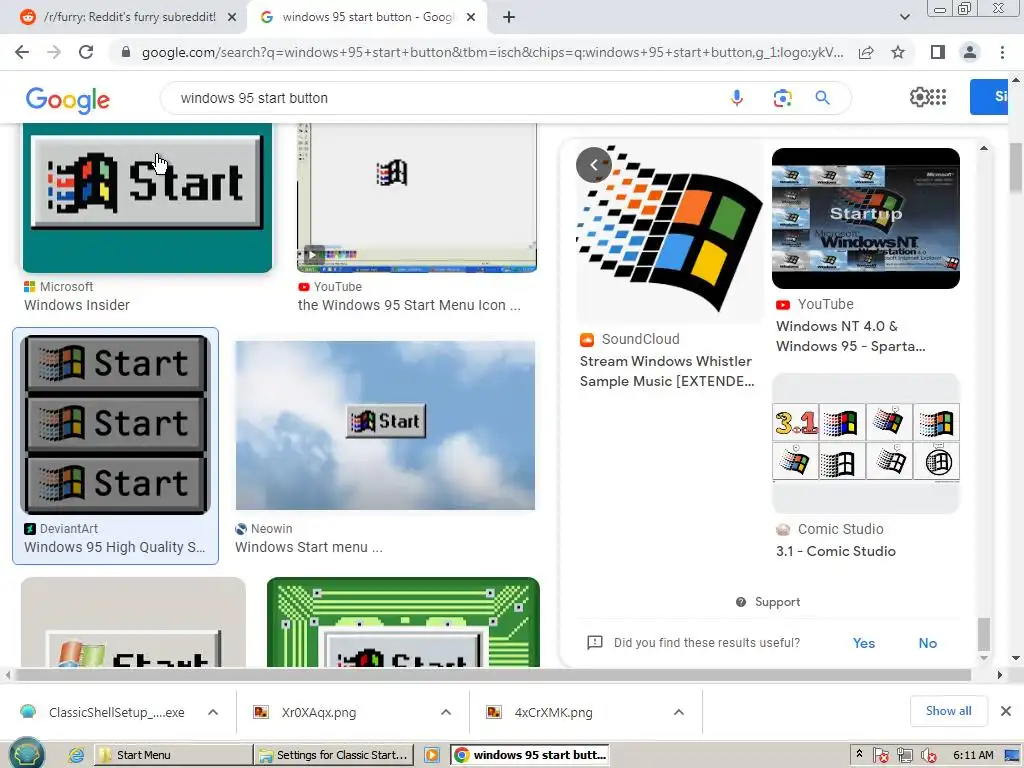Image resolution: width=1024 pixels, height=768 pixels.
Task: Open the Neowin clouds Start image
Action: pos(385,425)
